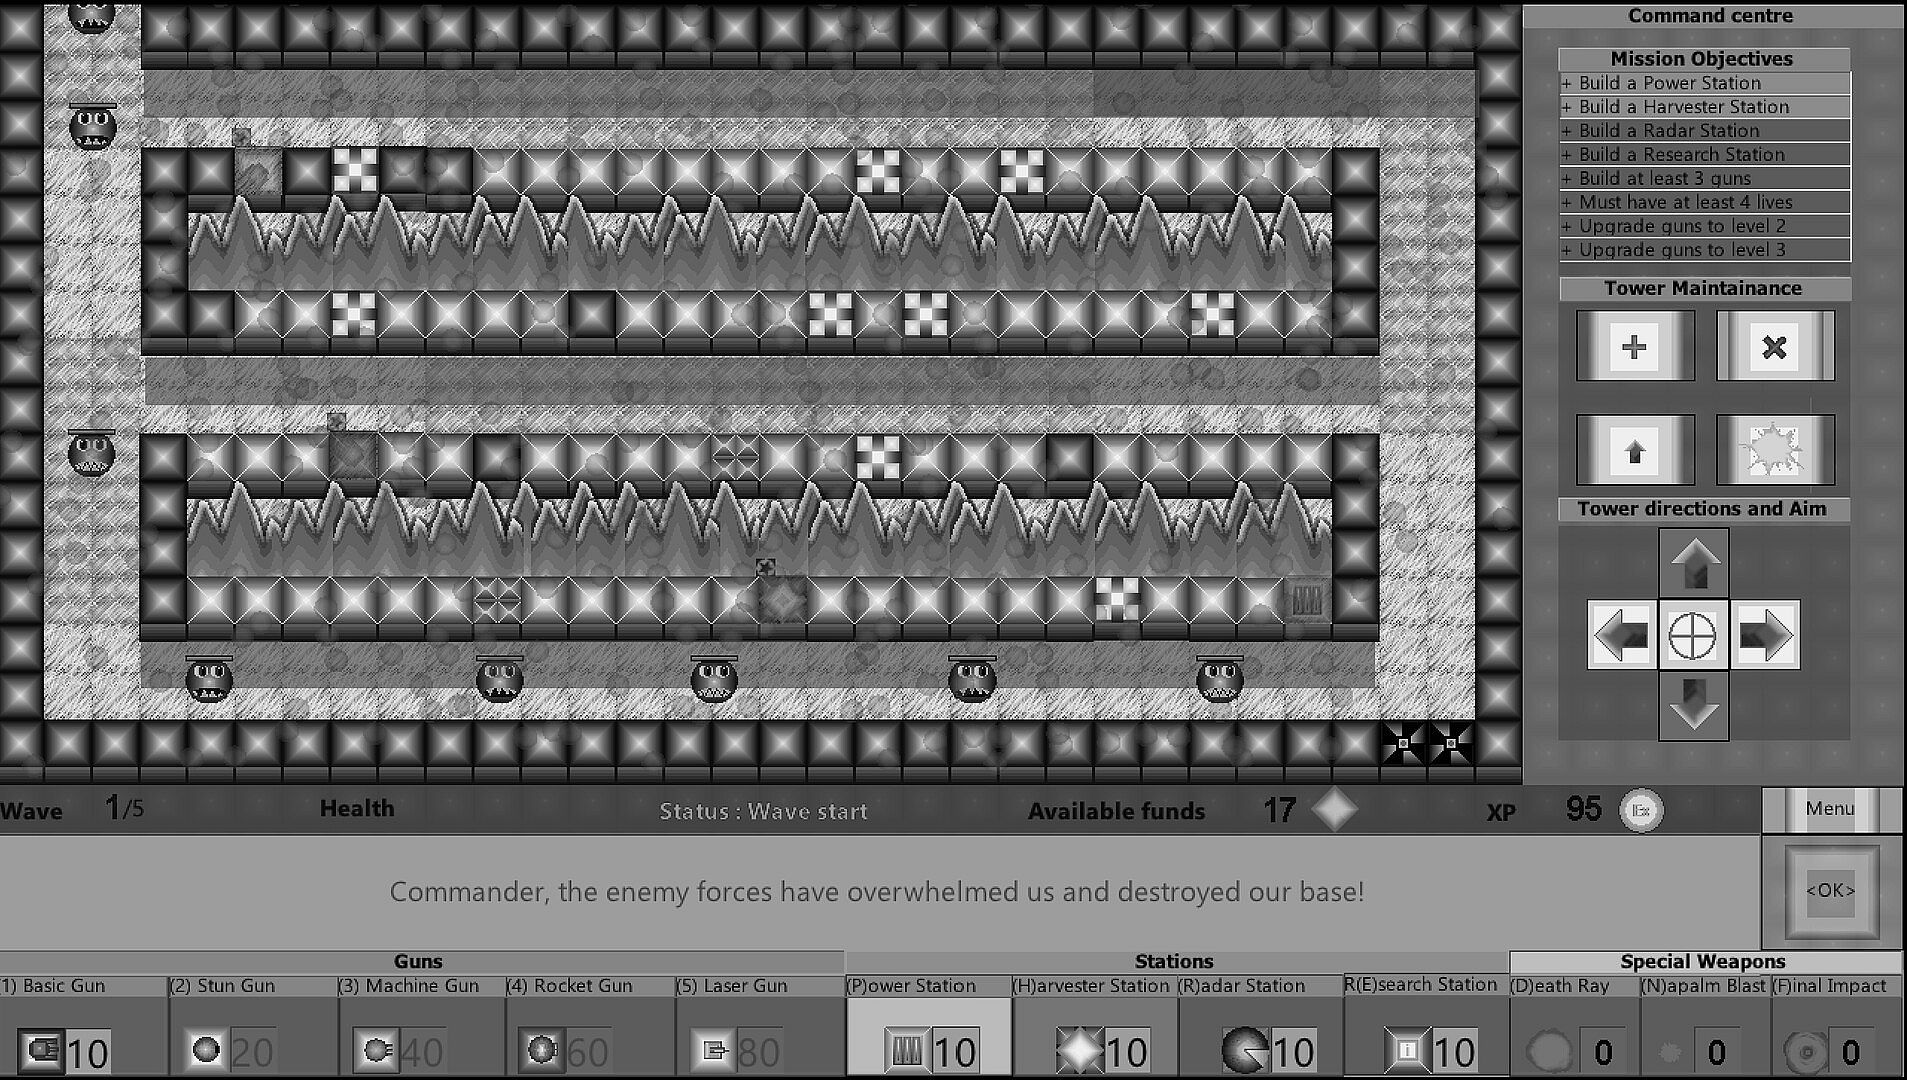The height and width of the screenshot is (1080, 1907).
Task: Select the Laser Gun icon
Action: (714, 1050)
